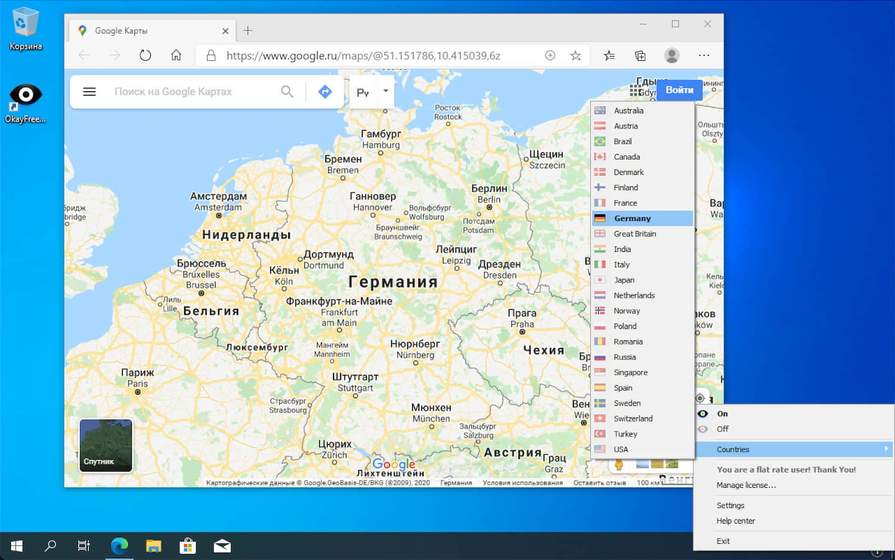Go to browser home page
The width and height of the screenshot is (895, 560).
click(176, 55)
